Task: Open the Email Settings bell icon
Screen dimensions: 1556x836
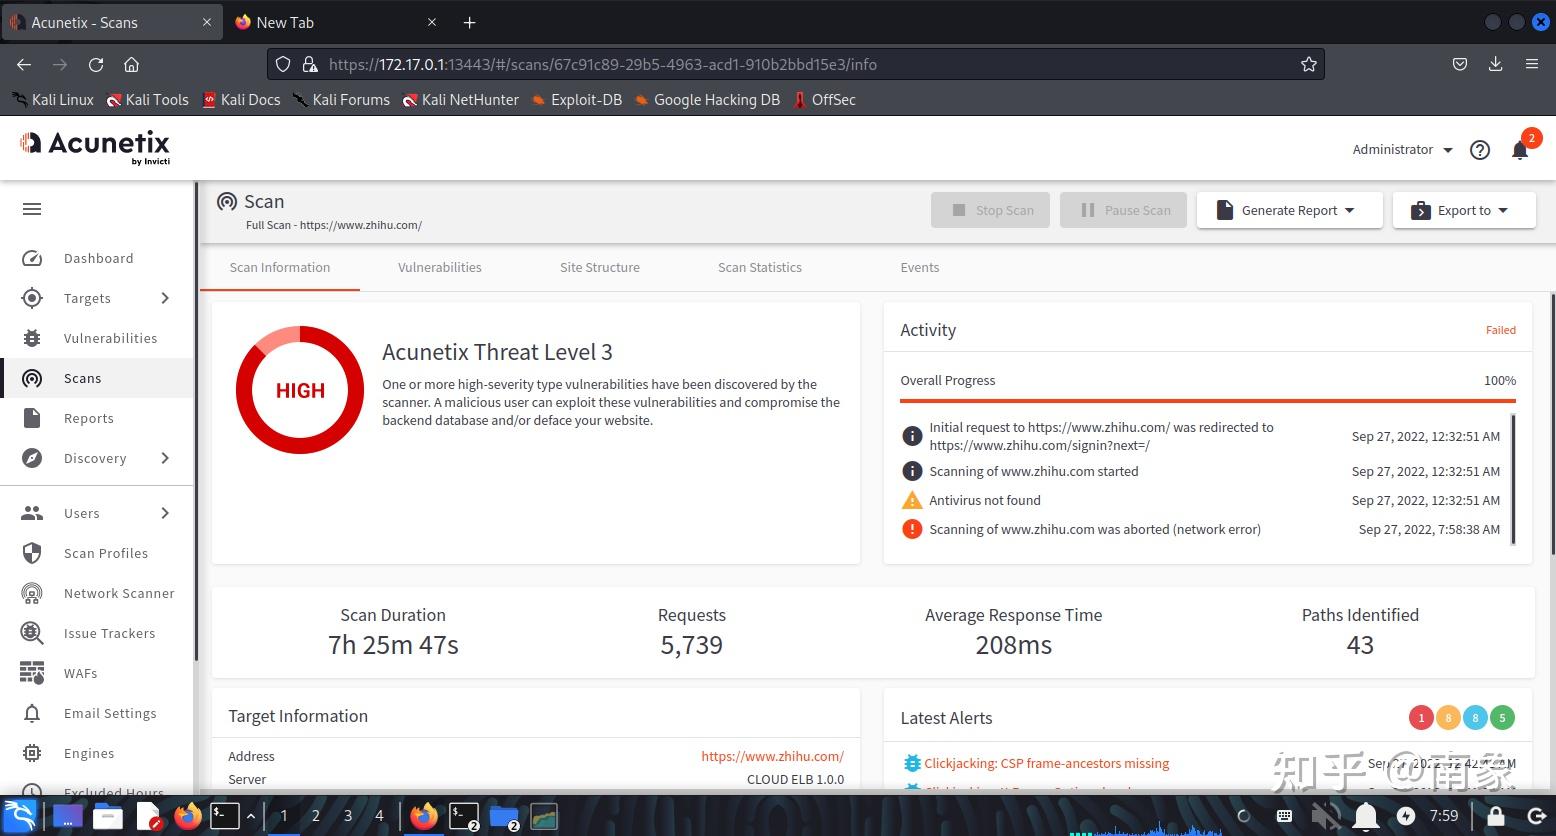Action: click(32, 713)
